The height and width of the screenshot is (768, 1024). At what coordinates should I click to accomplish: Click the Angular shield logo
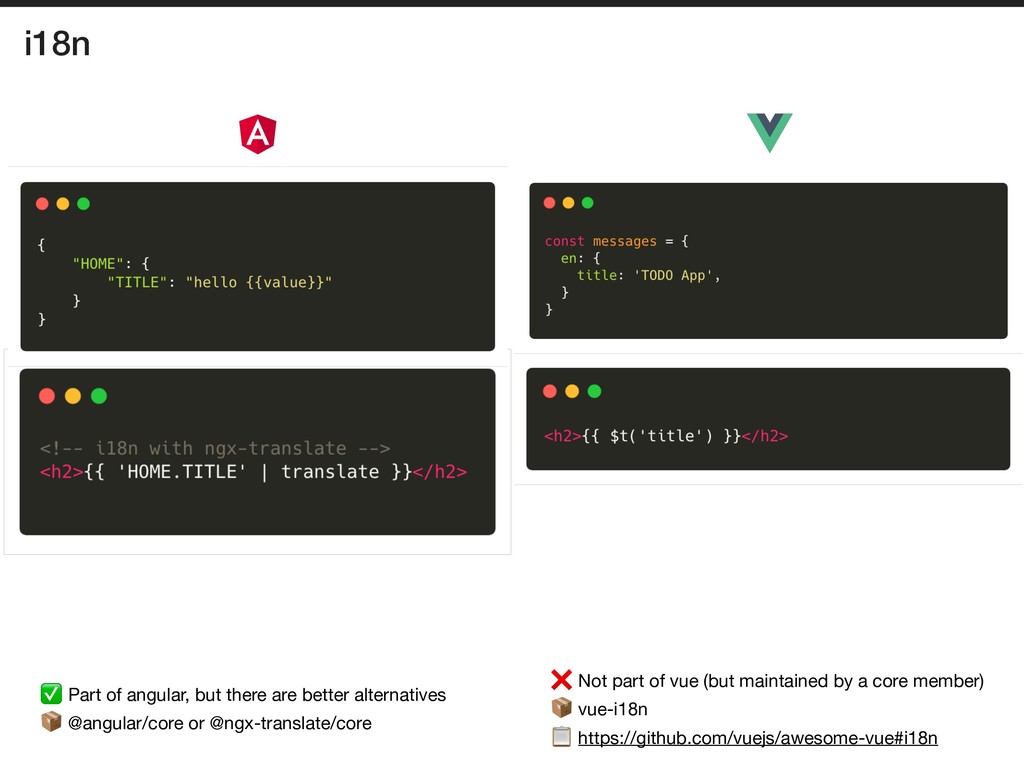point(258,135)
